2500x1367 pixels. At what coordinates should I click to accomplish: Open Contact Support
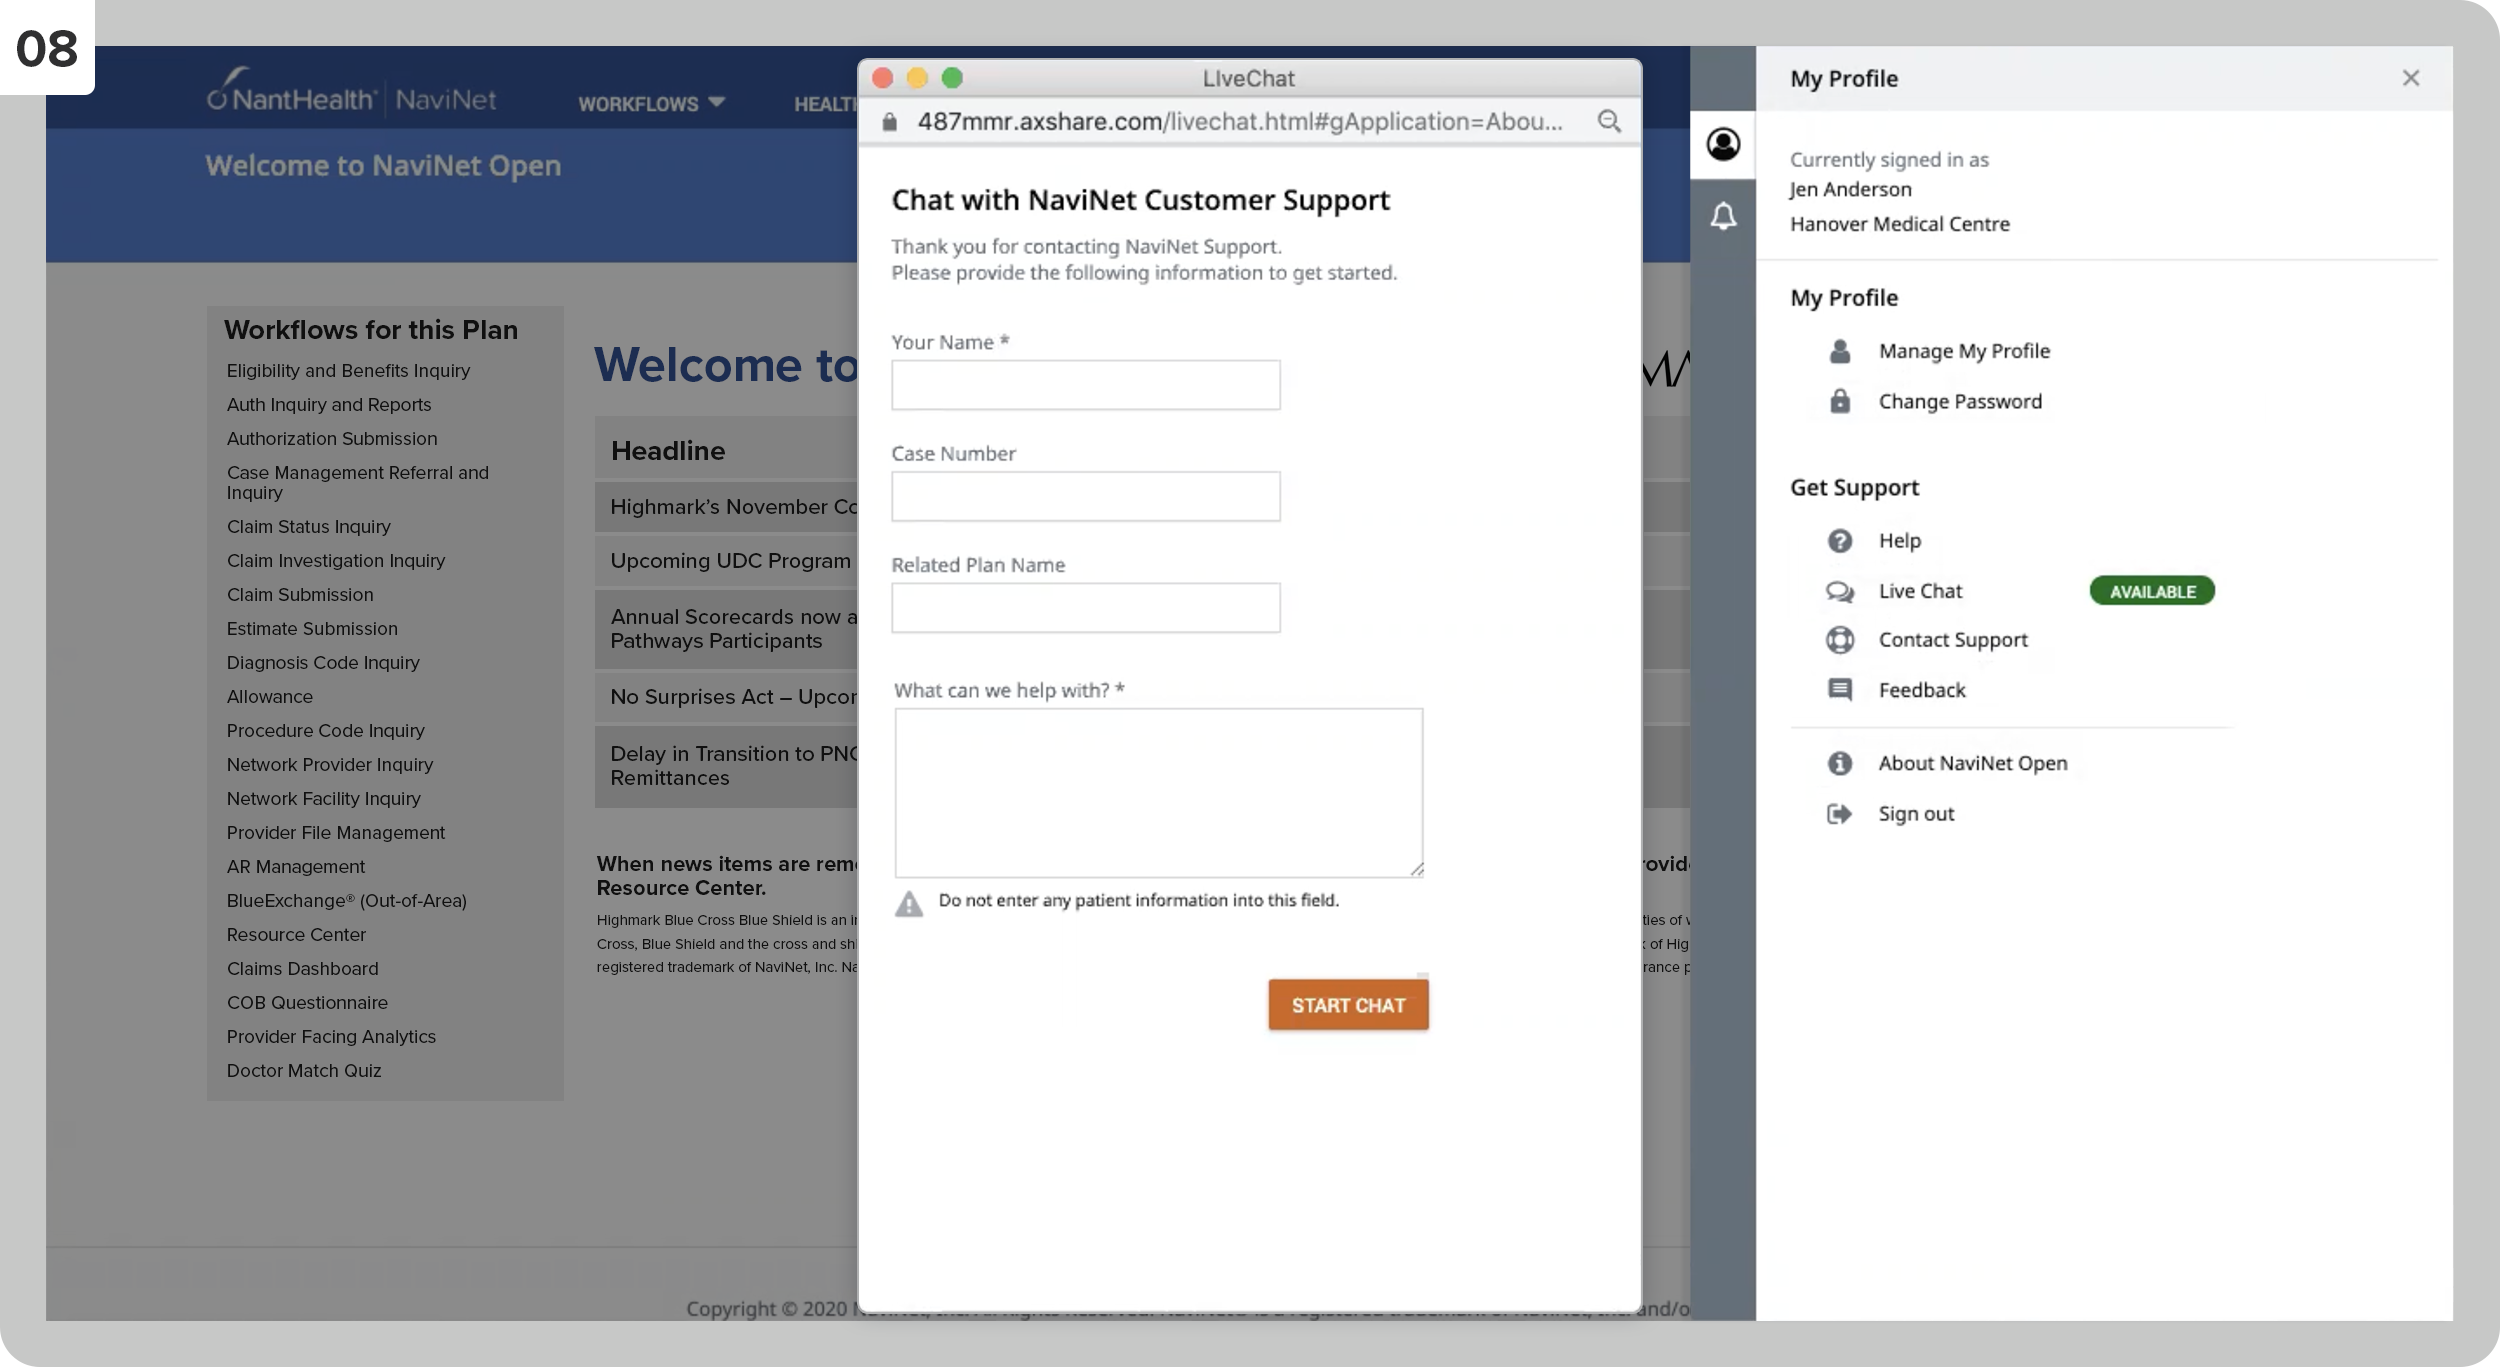point(1953,640)
